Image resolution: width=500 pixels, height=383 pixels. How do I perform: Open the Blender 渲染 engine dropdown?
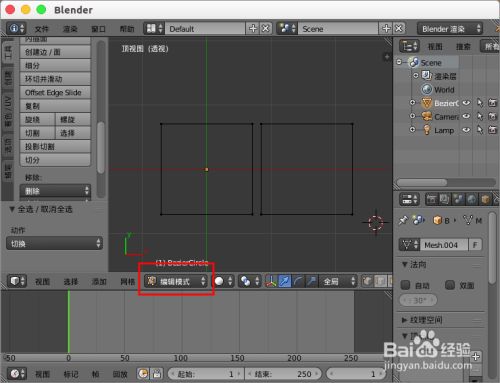click(450, 29)
